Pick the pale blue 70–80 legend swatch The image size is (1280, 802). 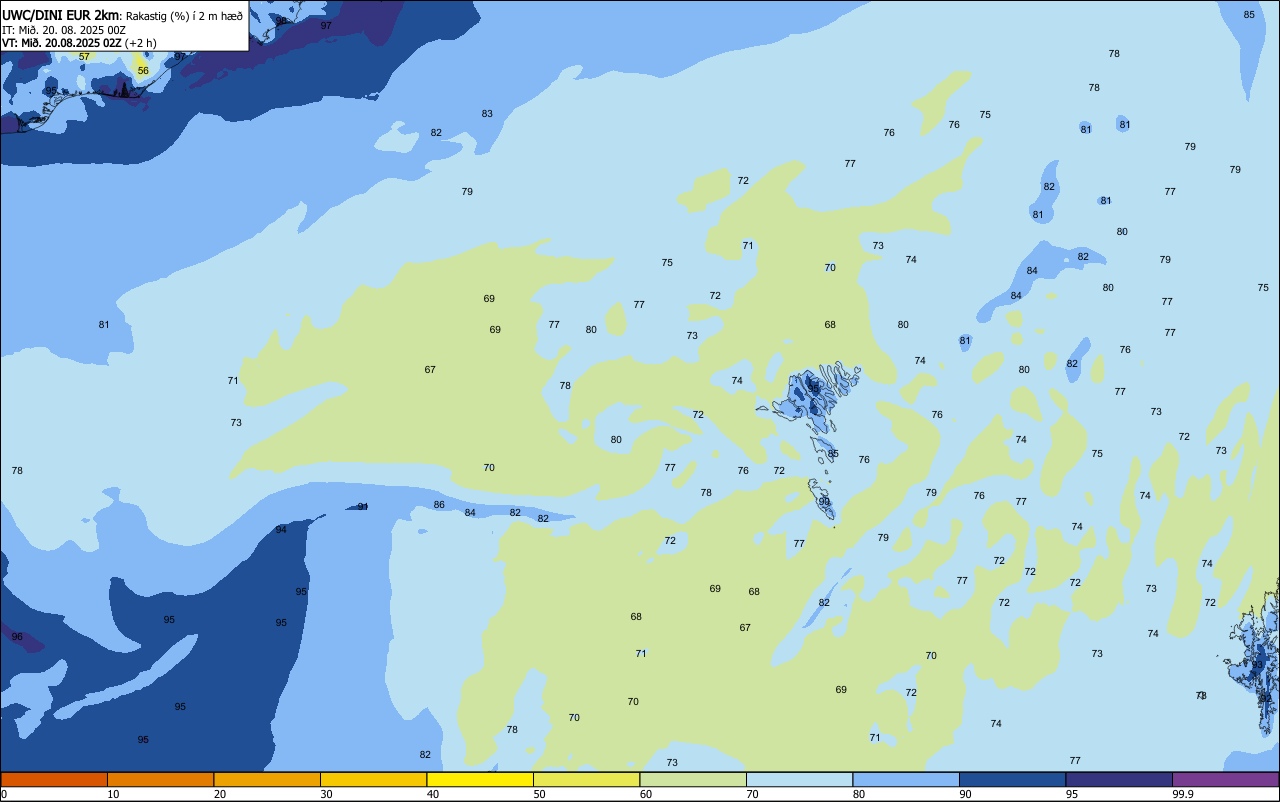(799, 779)
